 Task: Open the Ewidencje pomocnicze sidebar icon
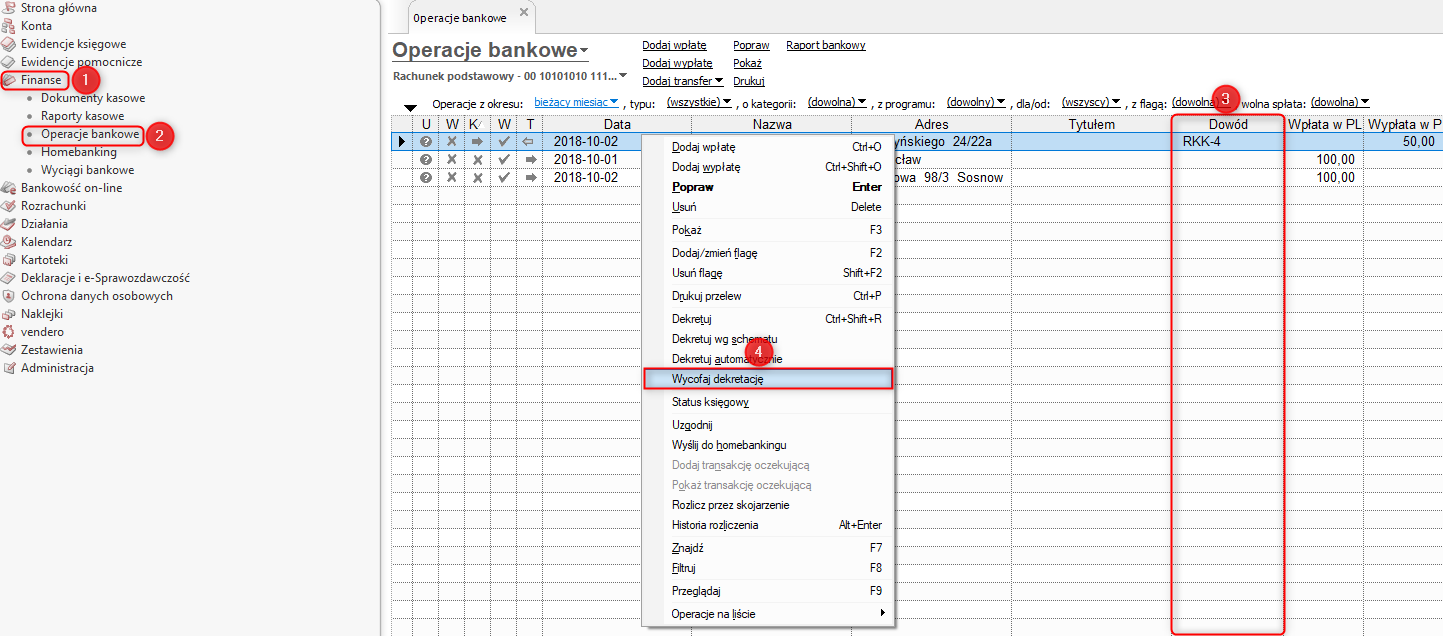9,62
